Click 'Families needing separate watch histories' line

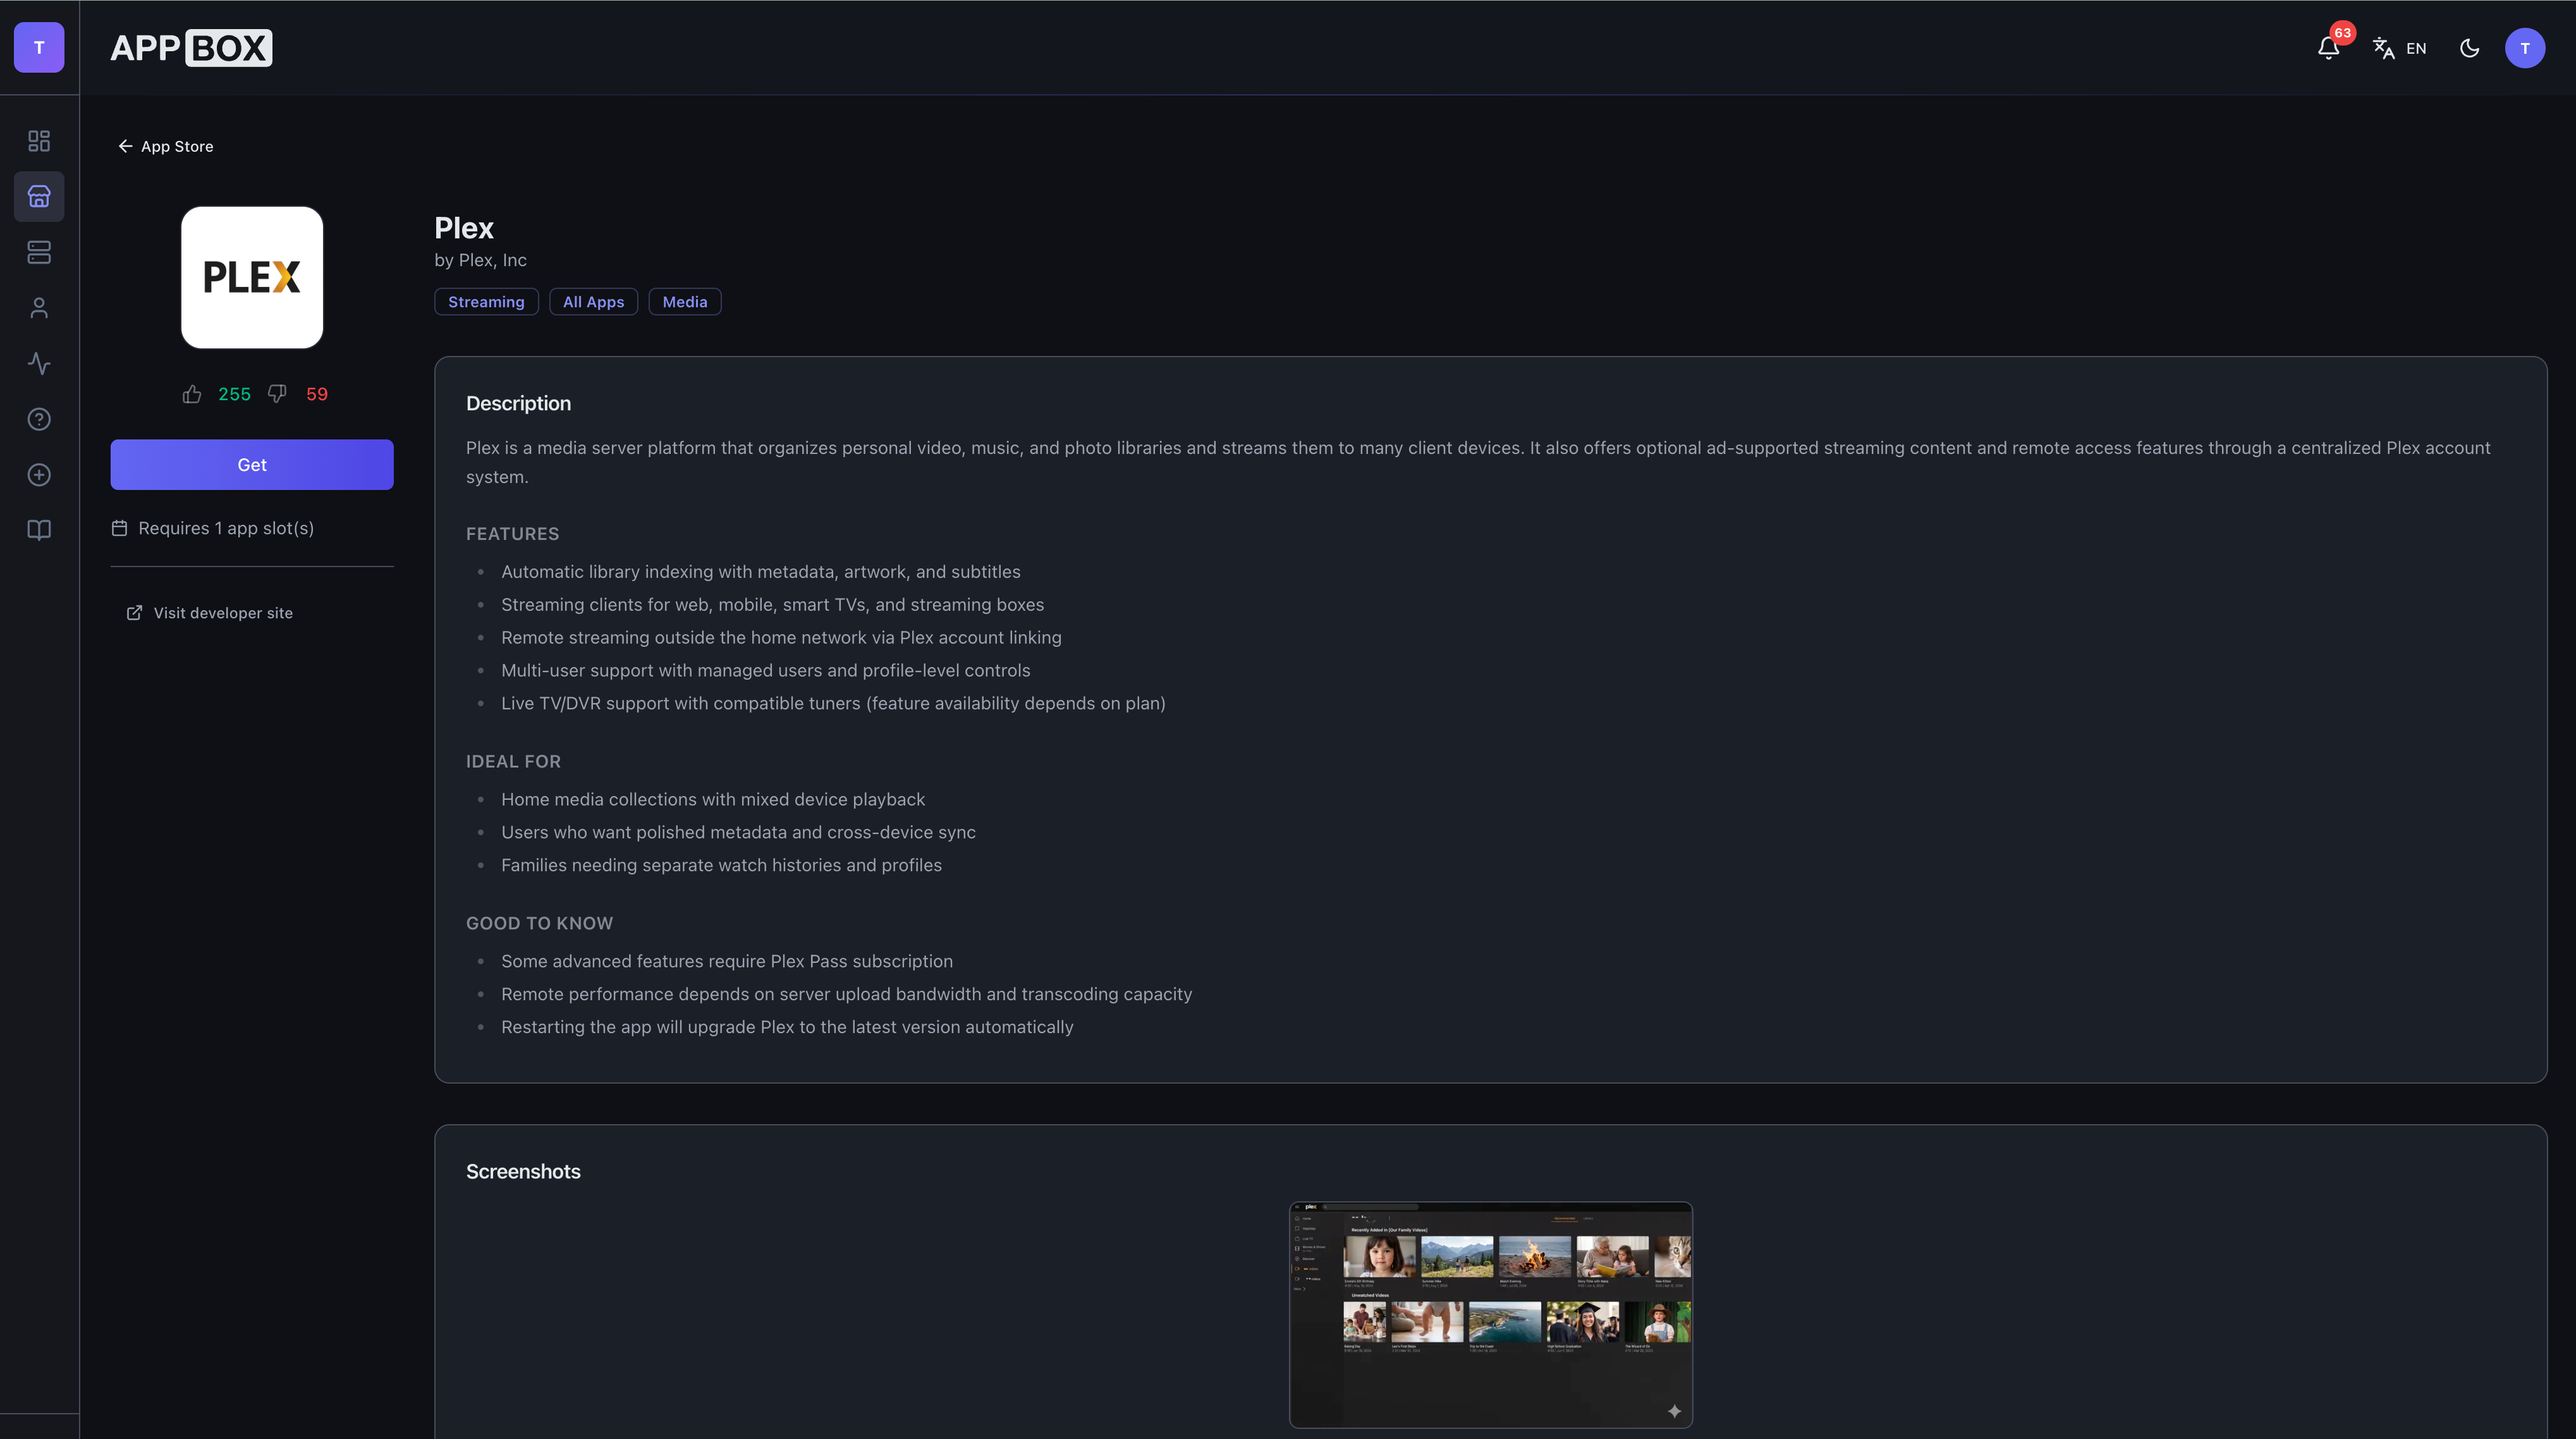tap(722, 865)
